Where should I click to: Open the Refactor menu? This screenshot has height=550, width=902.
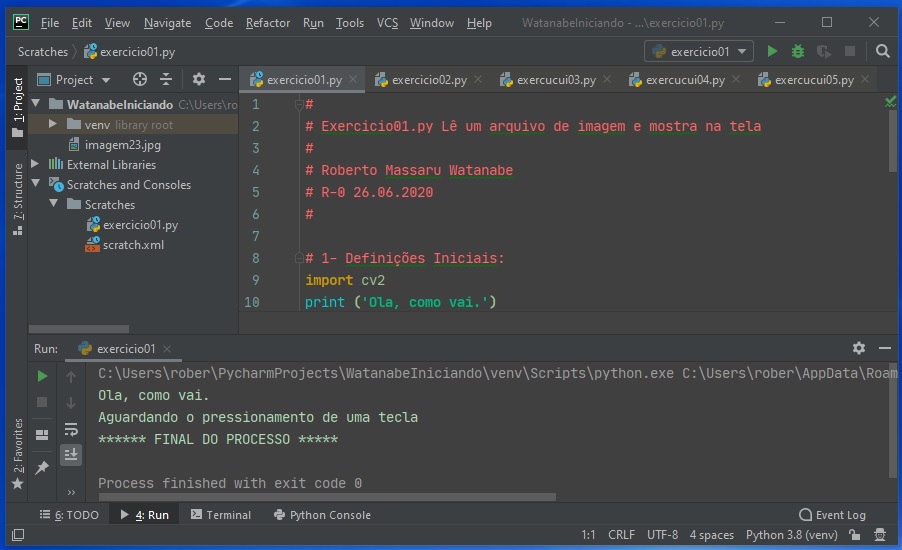(x=267, y=22)
